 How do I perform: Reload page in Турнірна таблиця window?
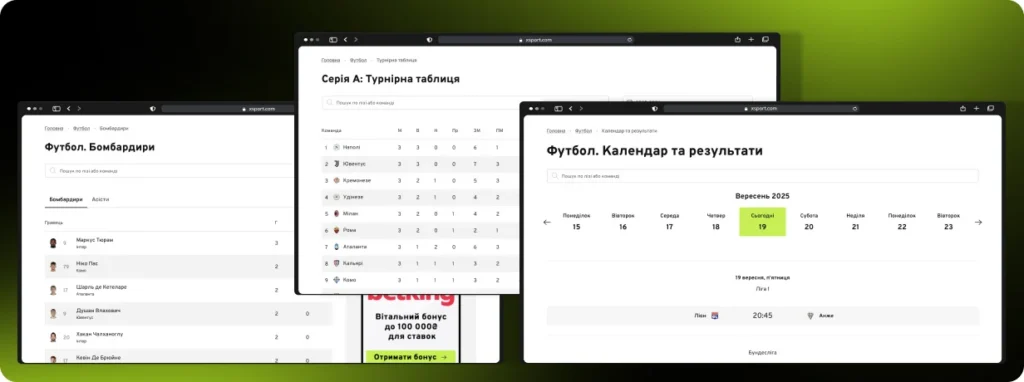point(630,40)
